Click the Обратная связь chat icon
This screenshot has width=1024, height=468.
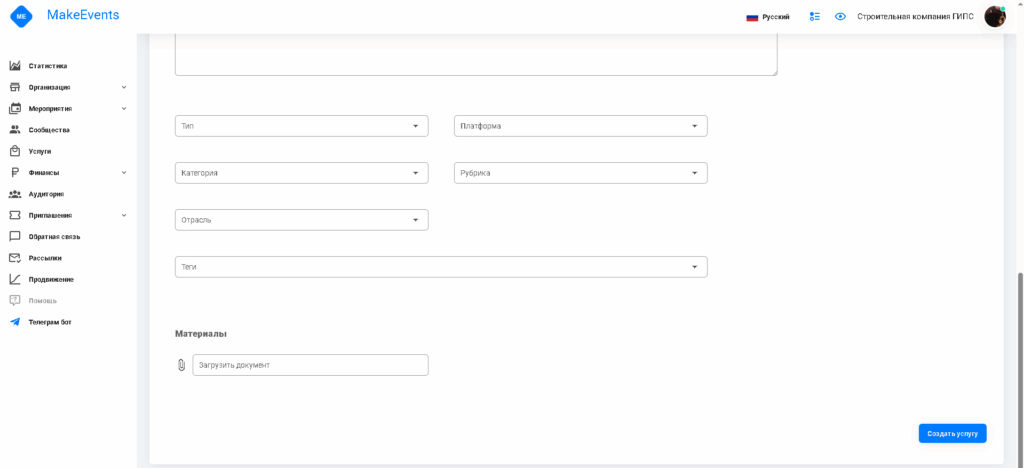point(15,237)
